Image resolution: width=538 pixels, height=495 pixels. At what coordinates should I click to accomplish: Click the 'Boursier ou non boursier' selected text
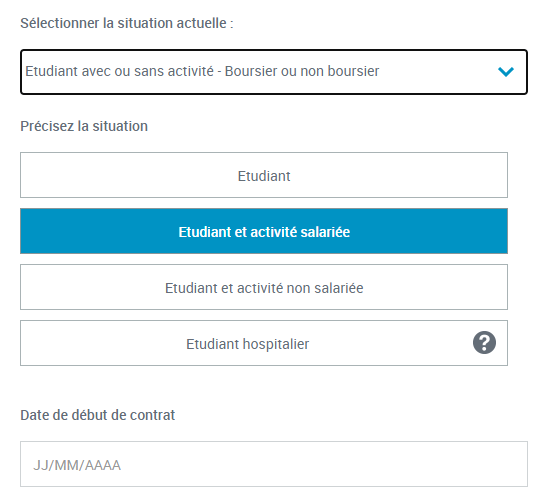tap(302, 71)
